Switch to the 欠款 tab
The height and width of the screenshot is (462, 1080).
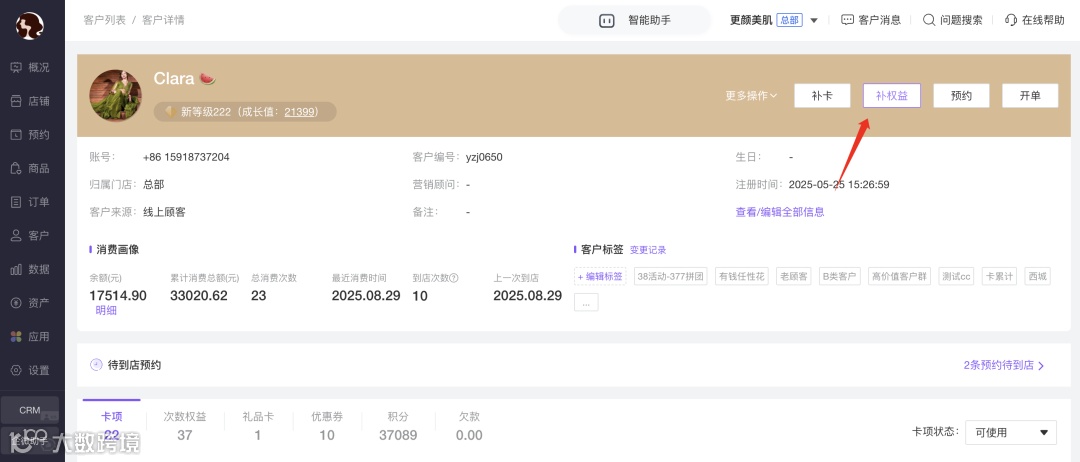(469, 426)
